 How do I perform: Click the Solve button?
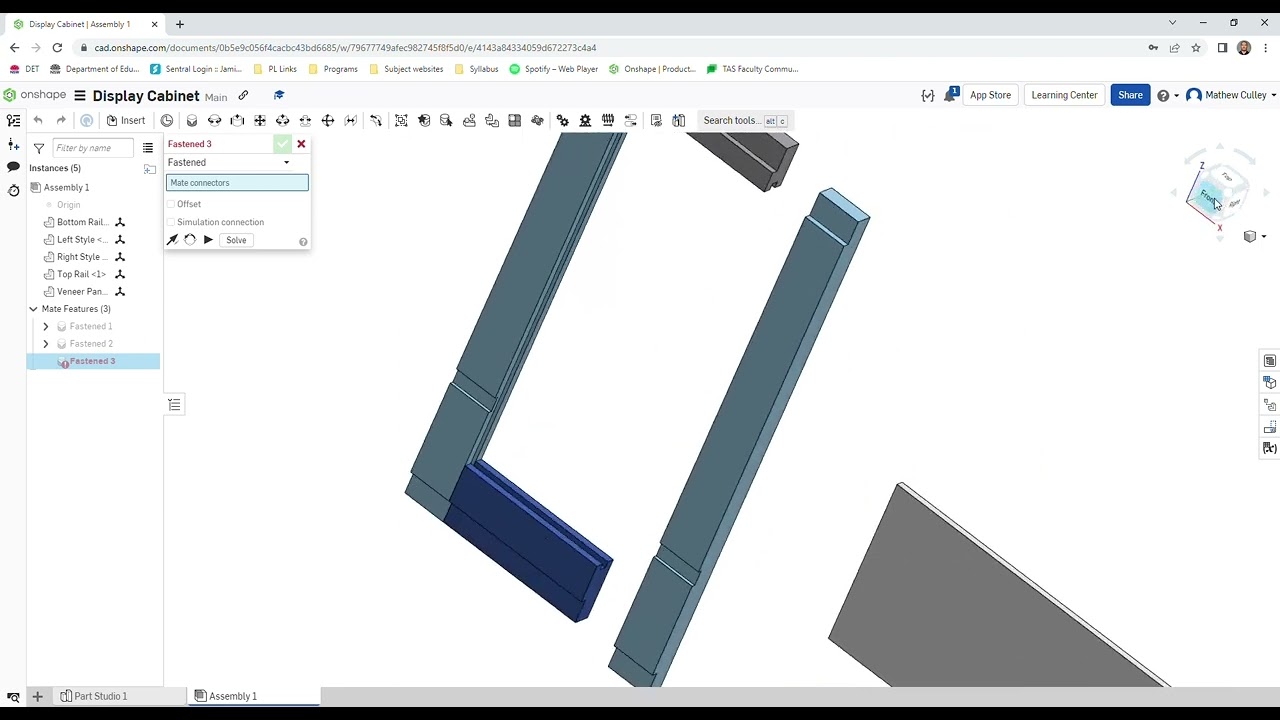tap(236, 240)
